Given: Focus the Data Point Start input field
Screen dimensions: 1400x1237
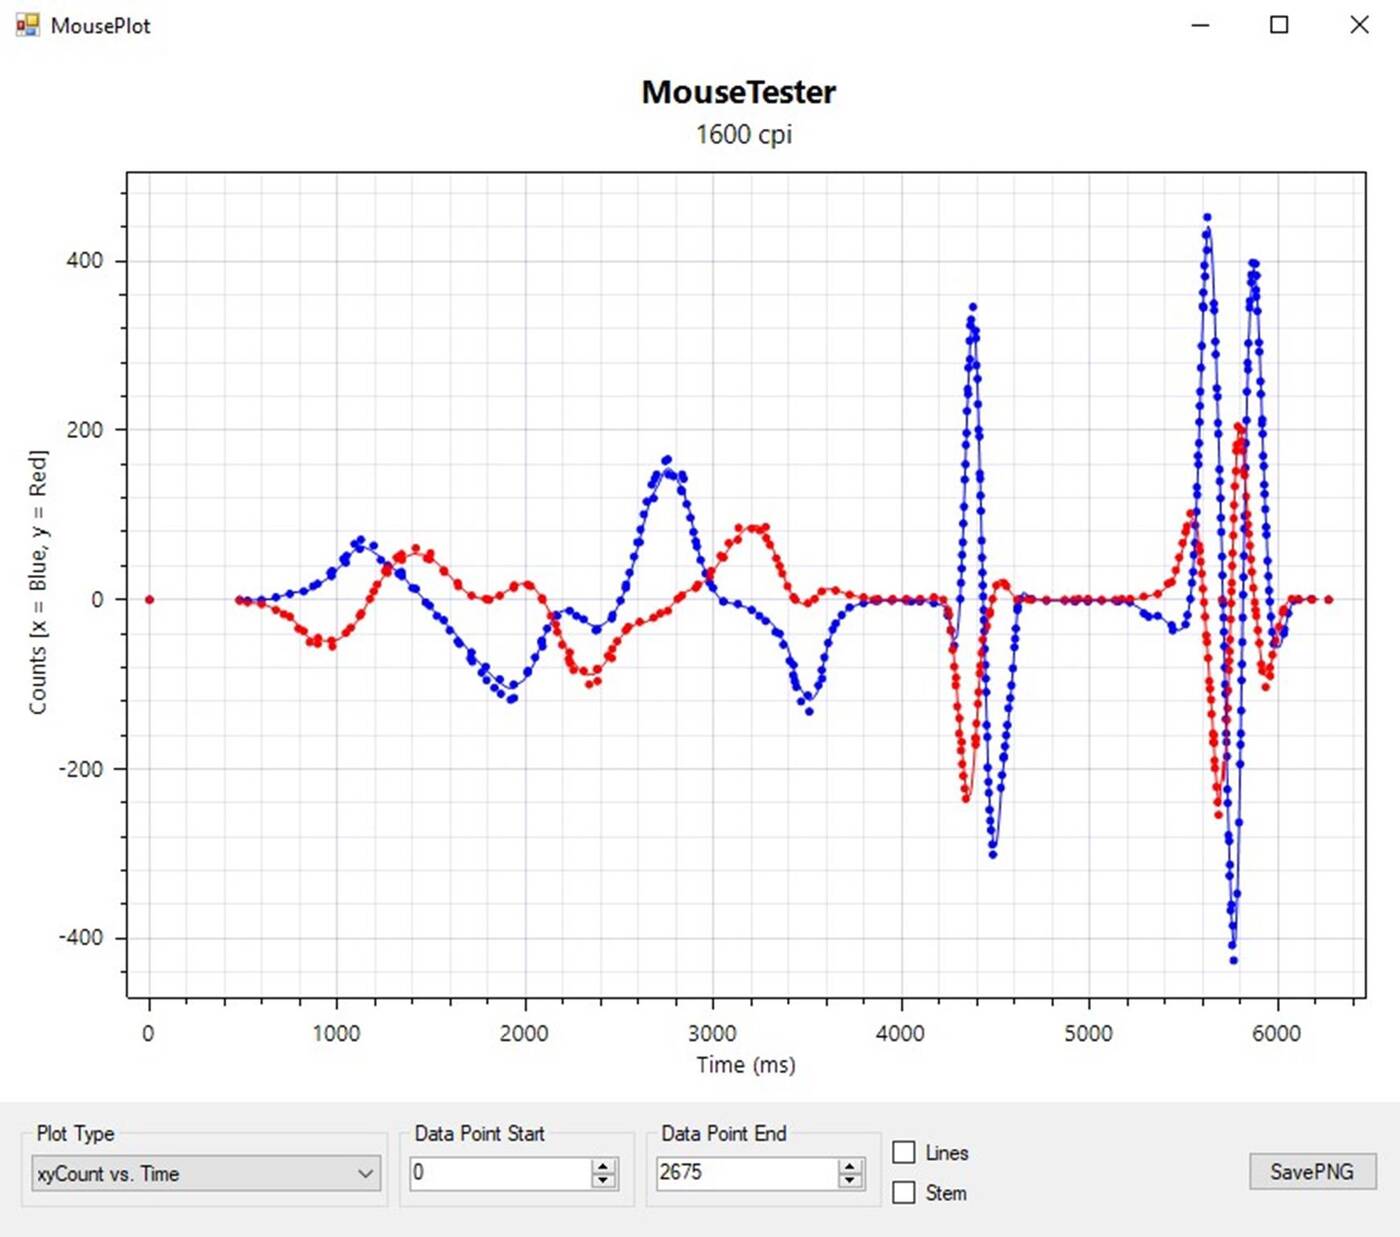Looking at the screenshot, I should pos(500,1173).
